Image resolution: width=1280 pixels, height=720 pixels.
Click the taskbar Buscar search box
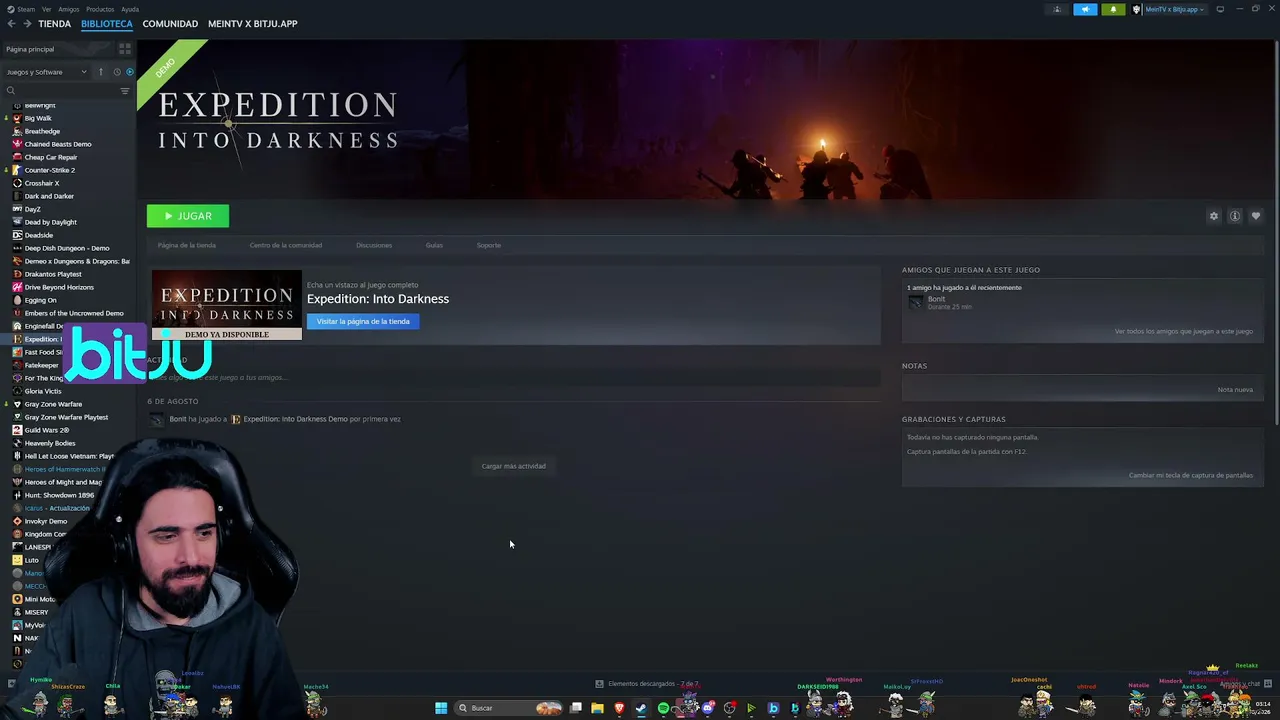pyautogui.click(x=508, y=708)
